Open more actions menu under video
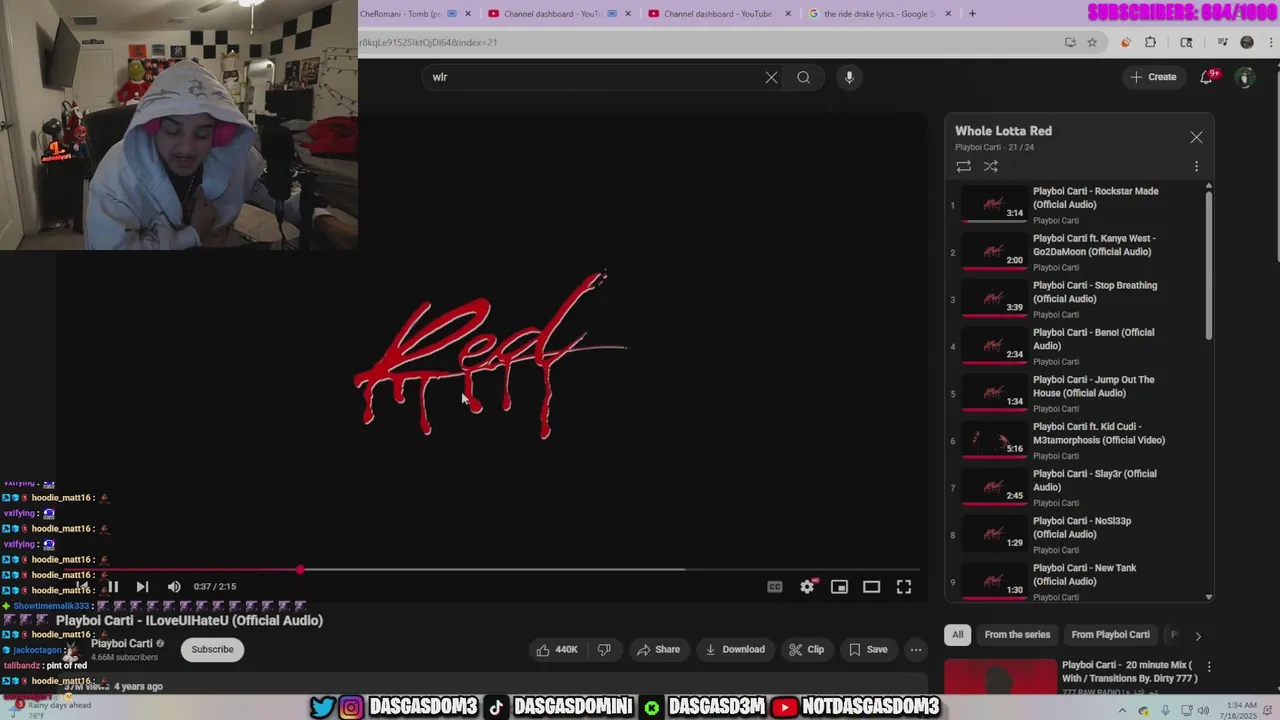The image size is (1280, 720). 915,649
